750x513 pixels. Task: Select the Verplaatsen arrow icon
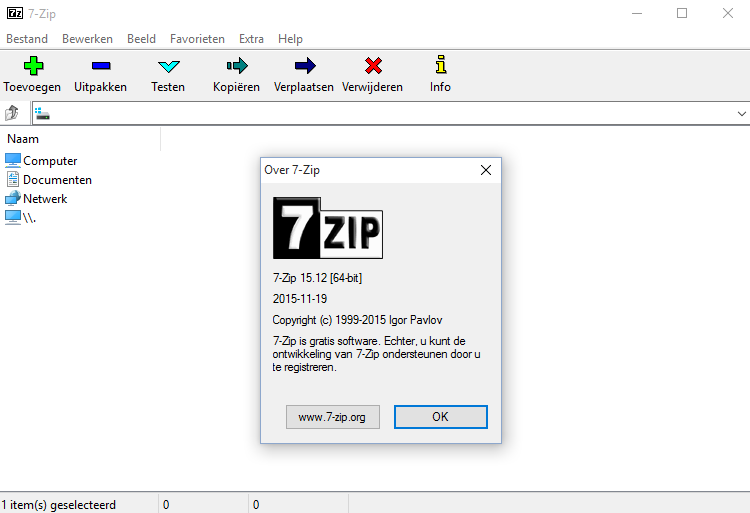click(304, 67)
